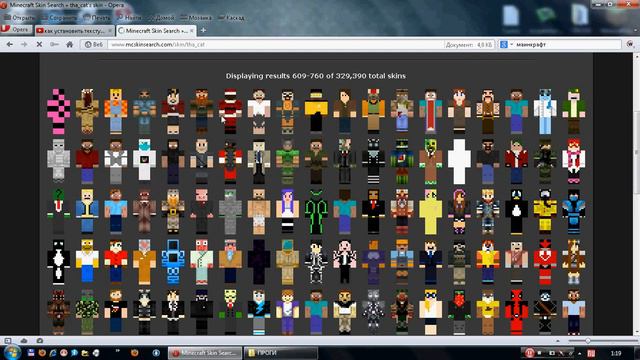Screen dimensions: 640x360
Task: Close the Minecraft Skin Search tab
Action: [x=192, y=31]
